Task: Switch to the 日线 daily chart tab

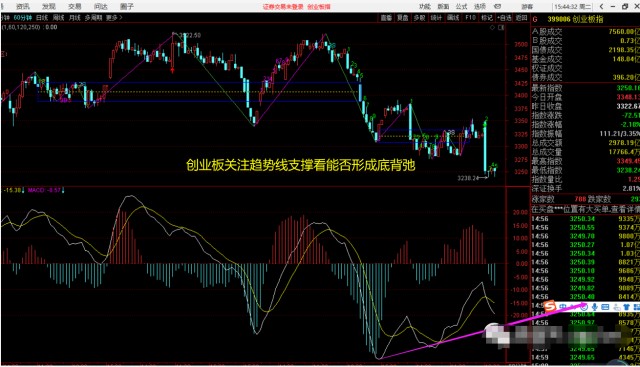Action: pyautogui.click(x=42, y=18)
